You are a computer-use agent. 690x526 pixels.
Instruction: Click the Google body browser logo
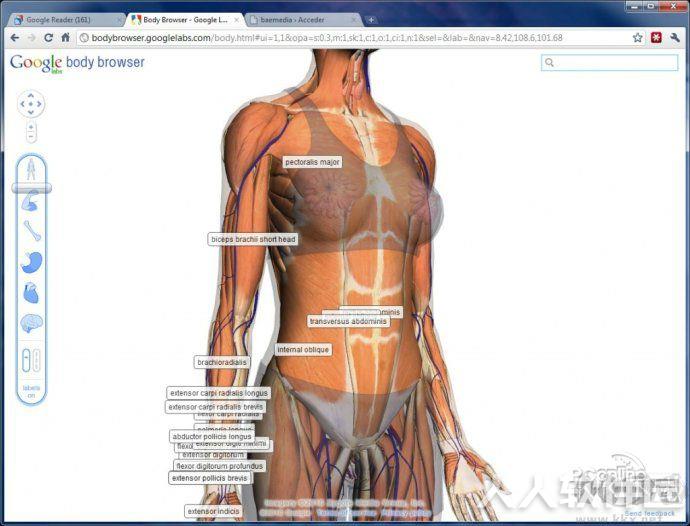[x=77, y=63]
